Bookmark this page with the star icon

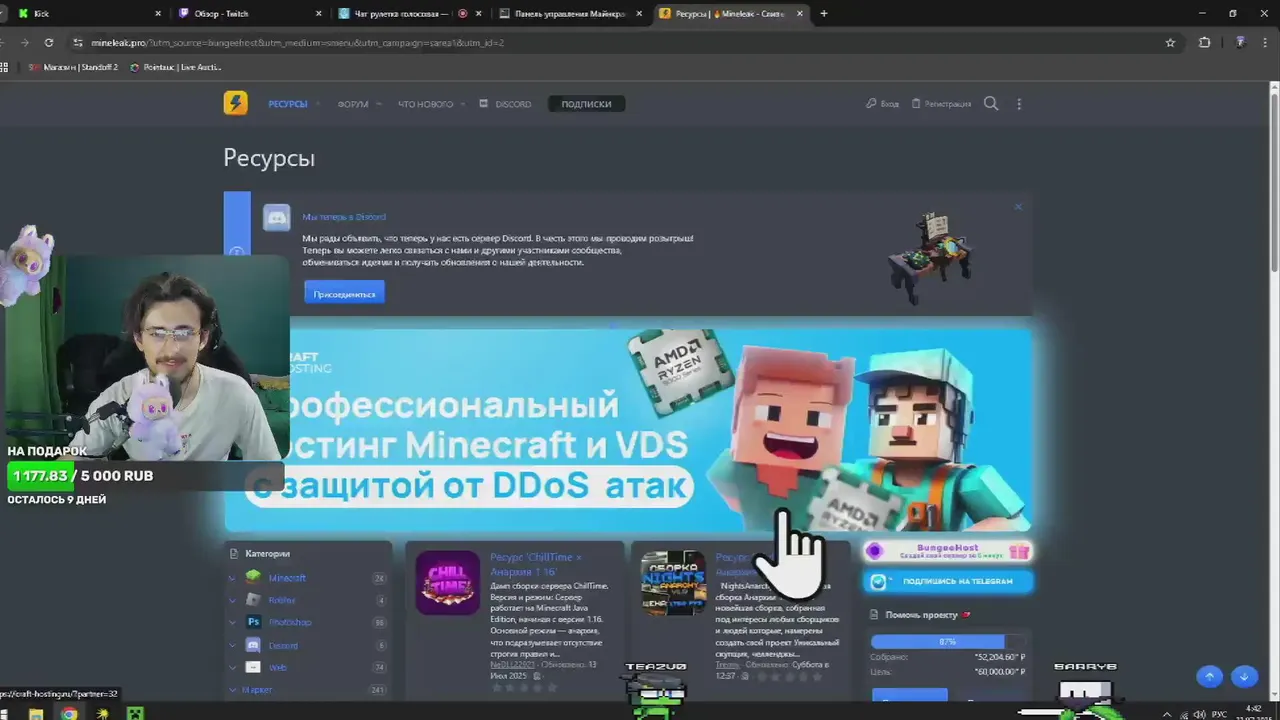(1170, 43)
